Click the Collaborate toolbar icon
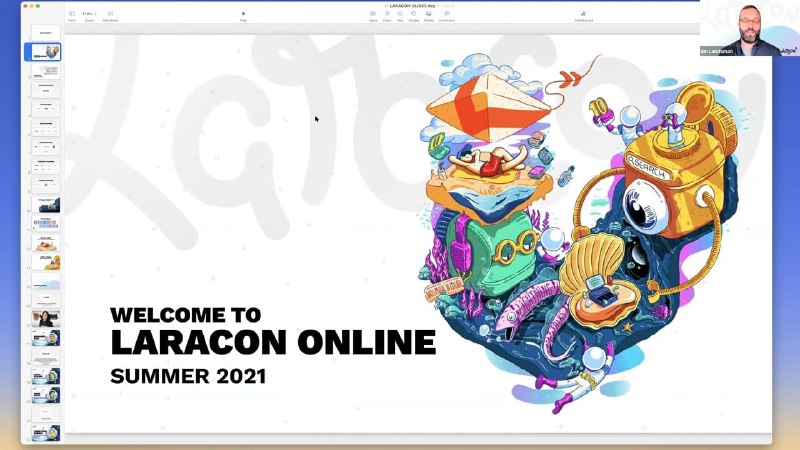Screen dimensions: 800x450 coord(584,16)
